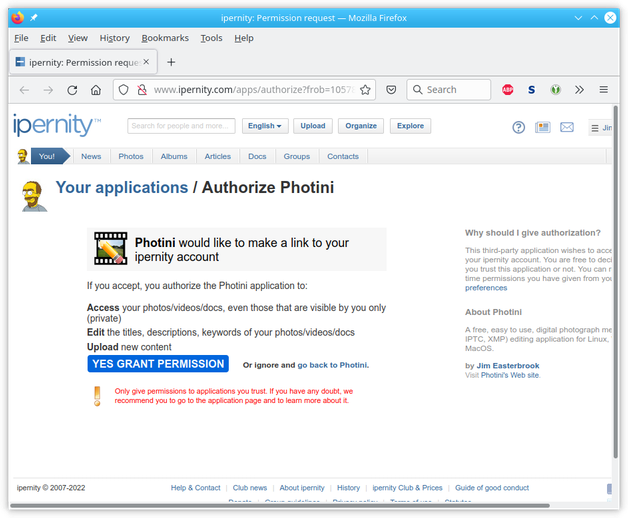Open the View menu
This screenshot has height=518, width=628.
[78, 38]
